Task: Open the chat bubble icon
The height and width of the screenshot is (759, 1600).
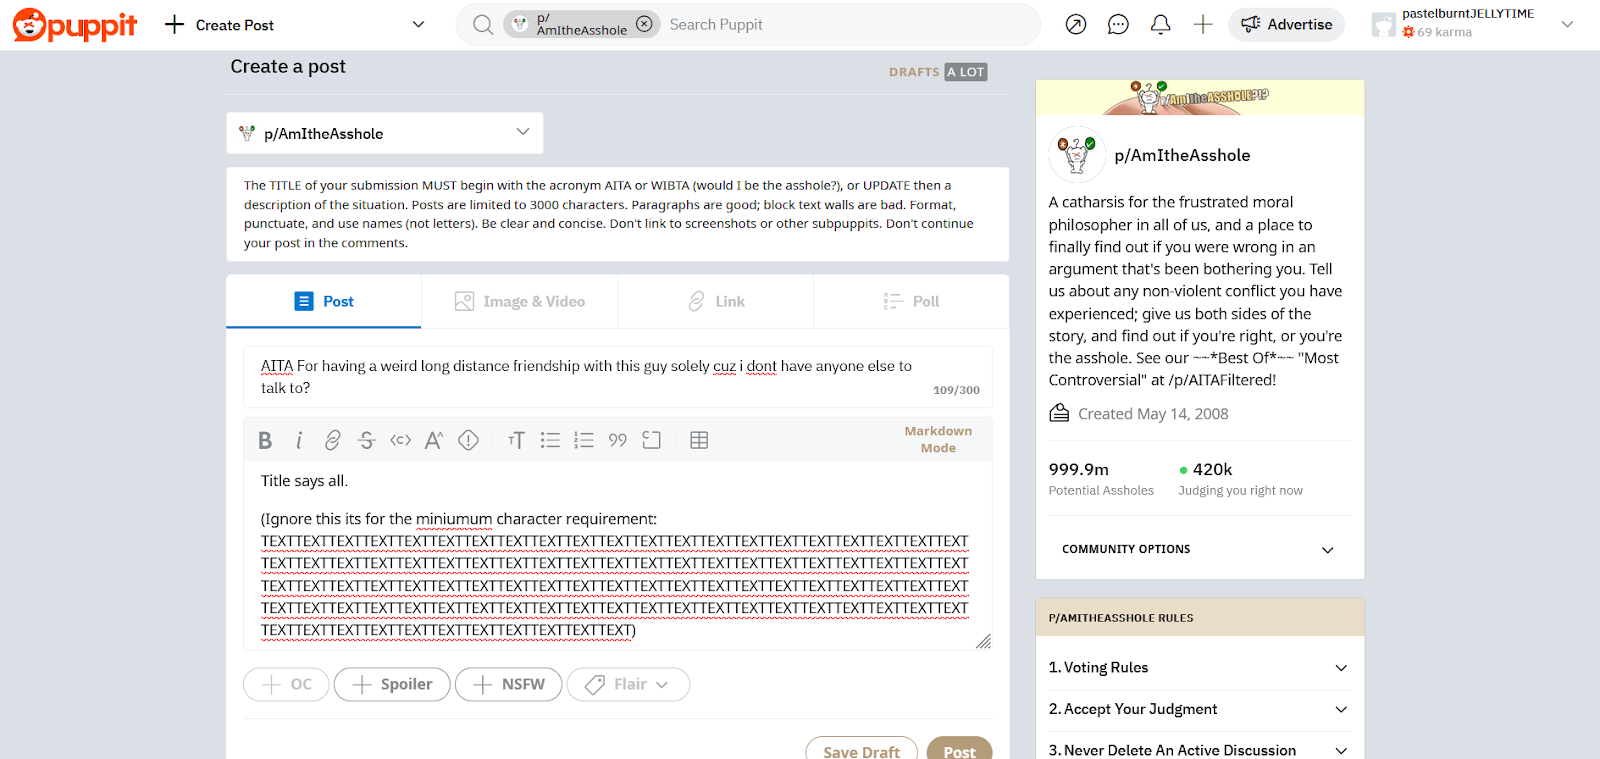Action: coord(1118,25)
